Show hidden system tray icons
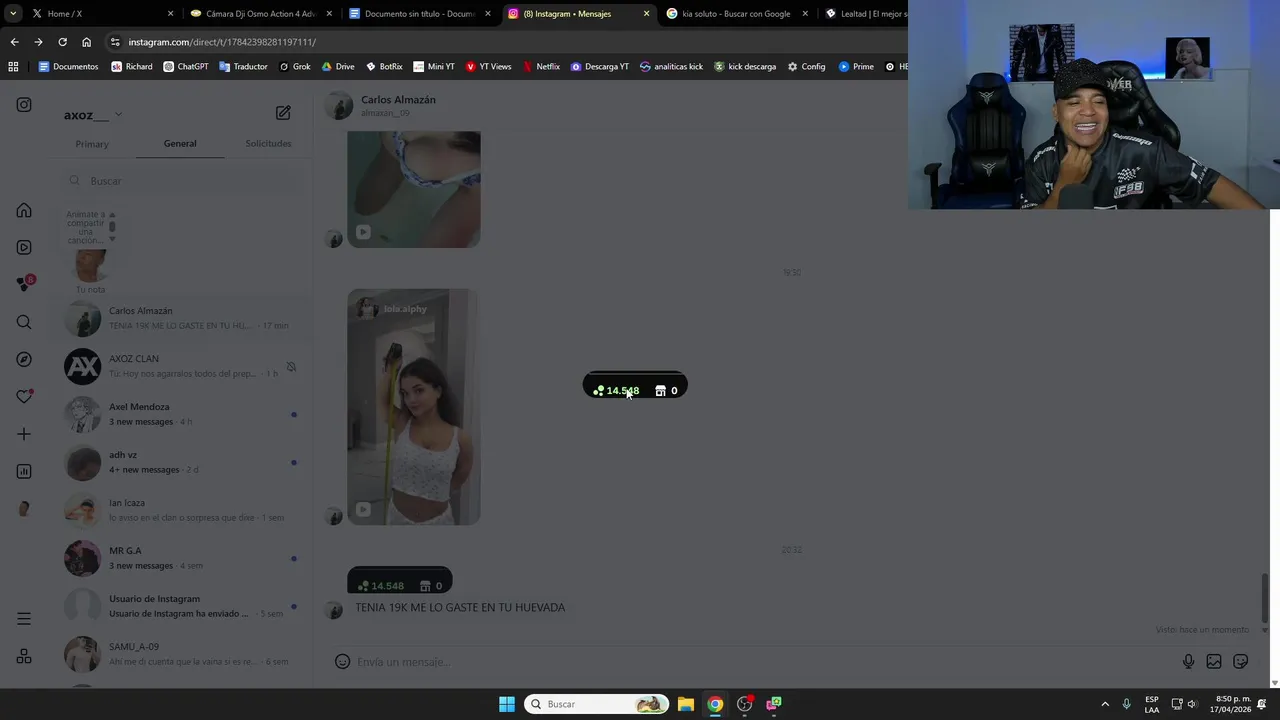This screenshot has width=1280, height=720. click(1105, 704)
